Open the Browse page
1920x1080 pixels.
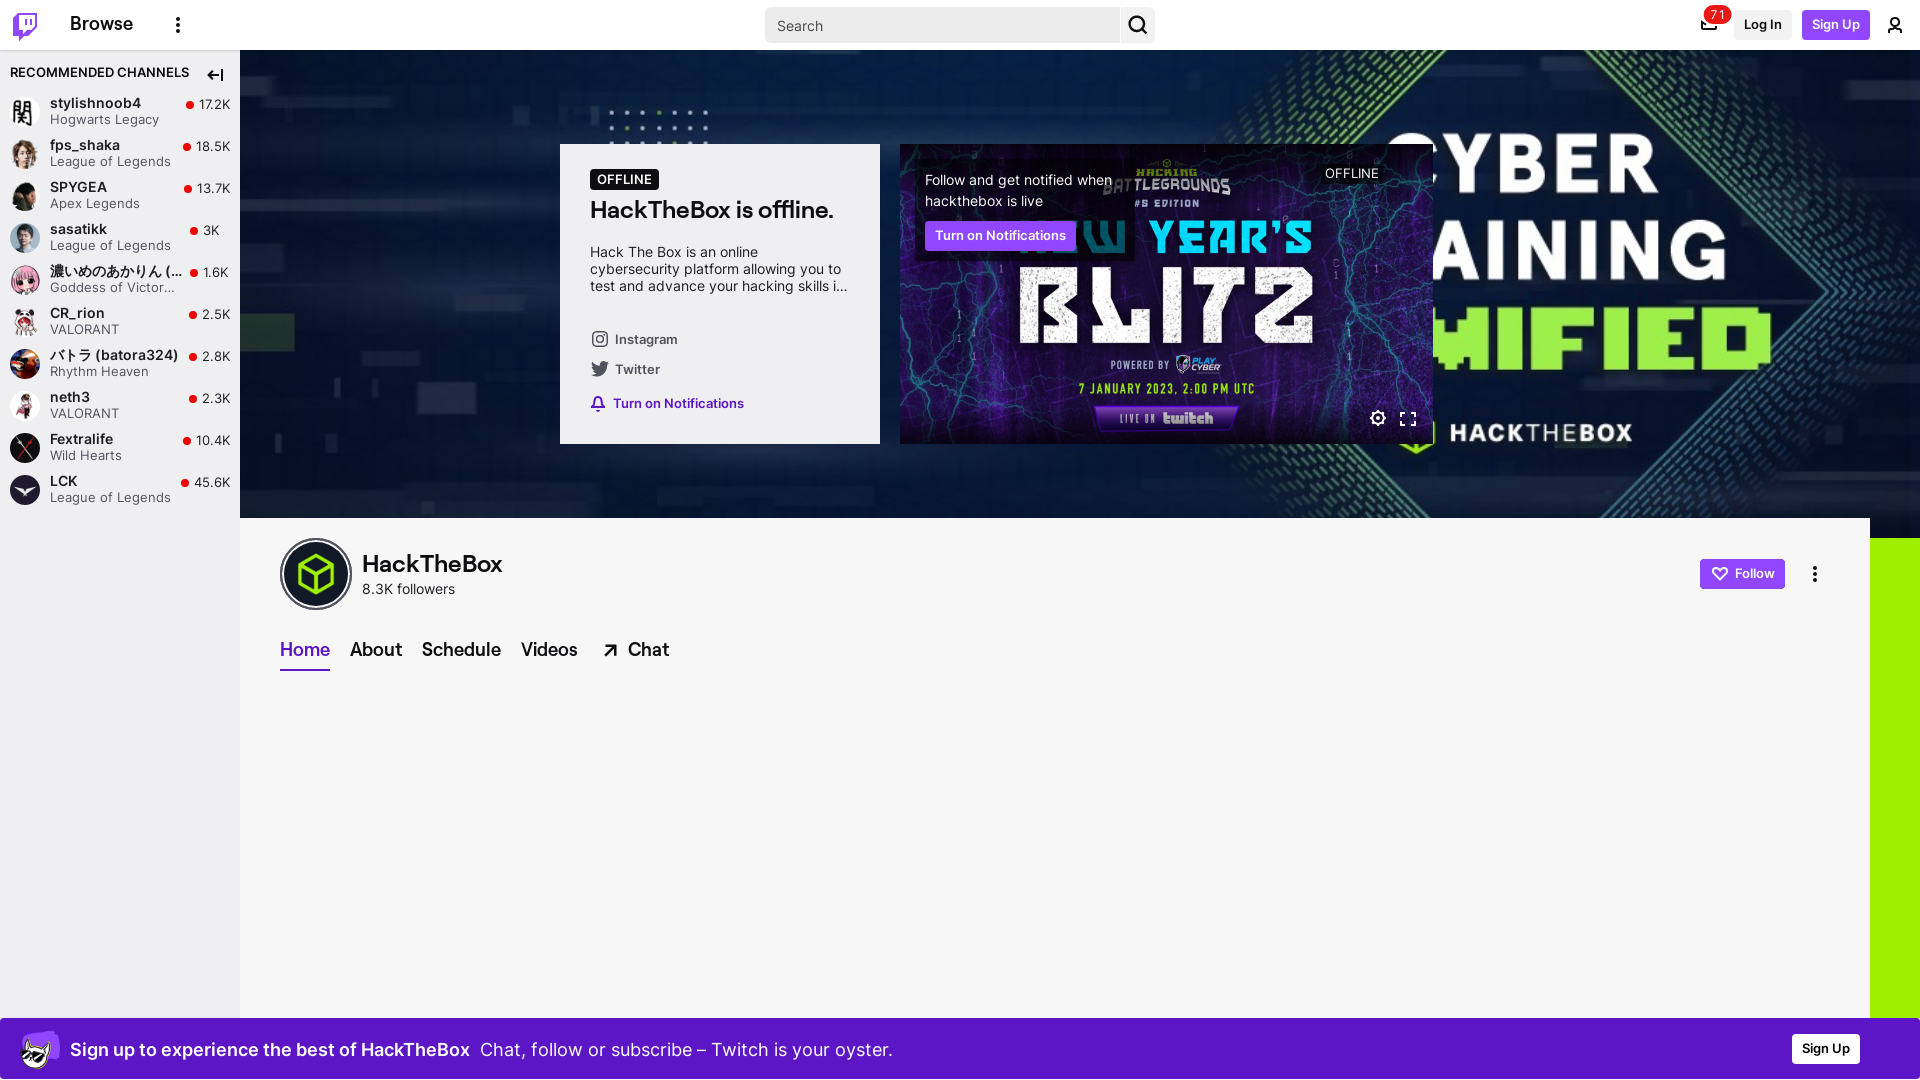click(101, 24)
